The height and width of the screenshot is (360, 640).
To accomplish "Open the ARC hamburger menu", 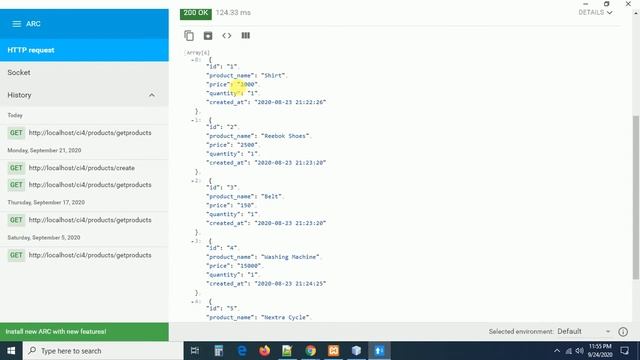I will [x=16, y=24].
